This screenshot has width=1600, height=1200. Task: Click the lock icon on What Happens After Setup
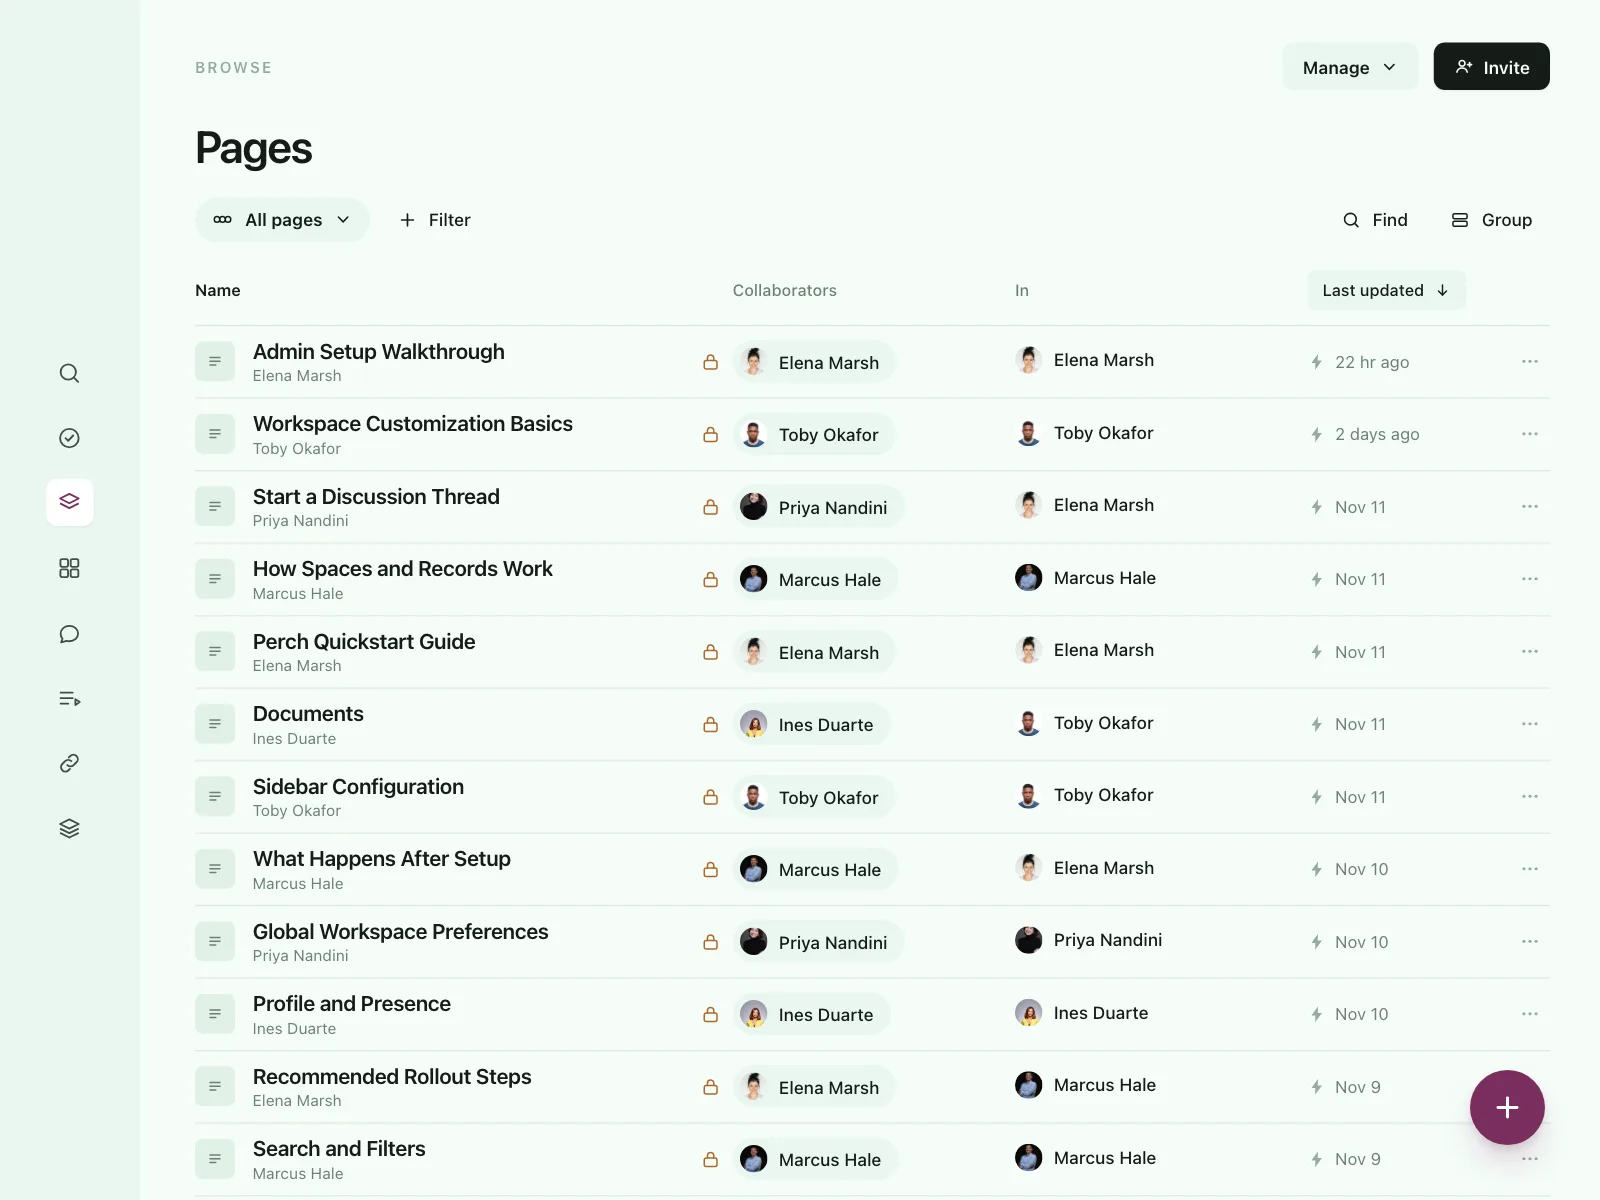710,870
